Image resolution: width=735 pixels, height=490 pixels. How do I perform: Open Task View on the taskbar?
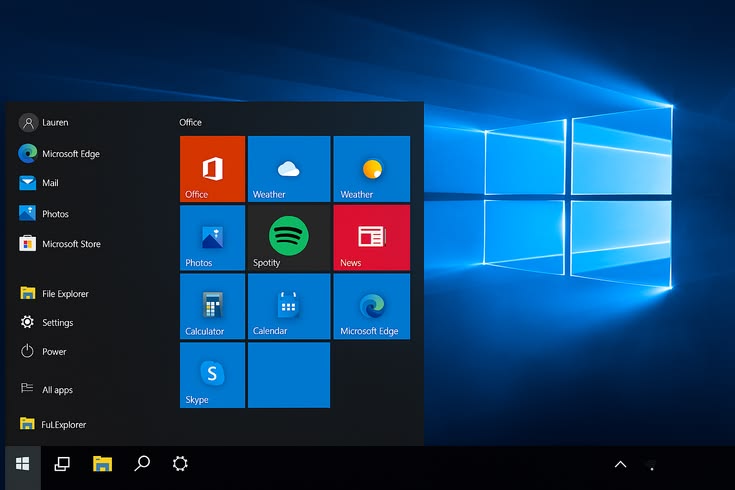pos(62,464)
